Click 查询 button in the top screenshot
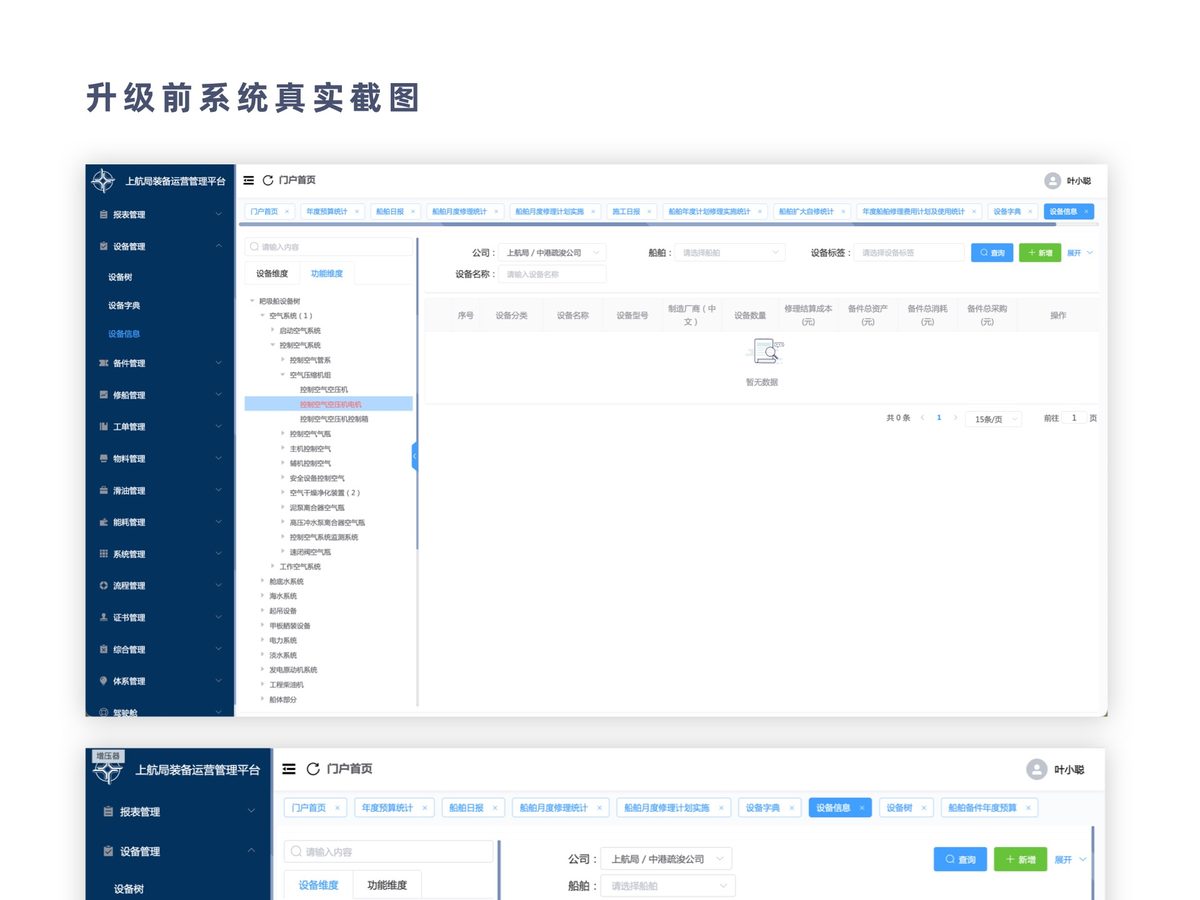 pyautogui.click(x=992, y=253)
